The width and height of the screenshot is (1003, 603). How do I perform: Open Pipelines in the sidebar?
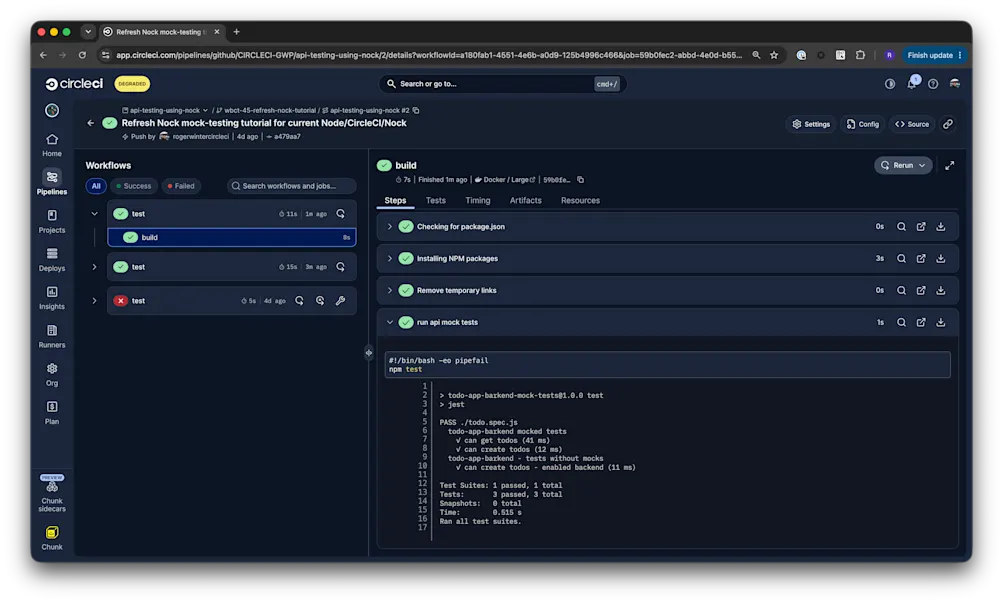[52, 182]
